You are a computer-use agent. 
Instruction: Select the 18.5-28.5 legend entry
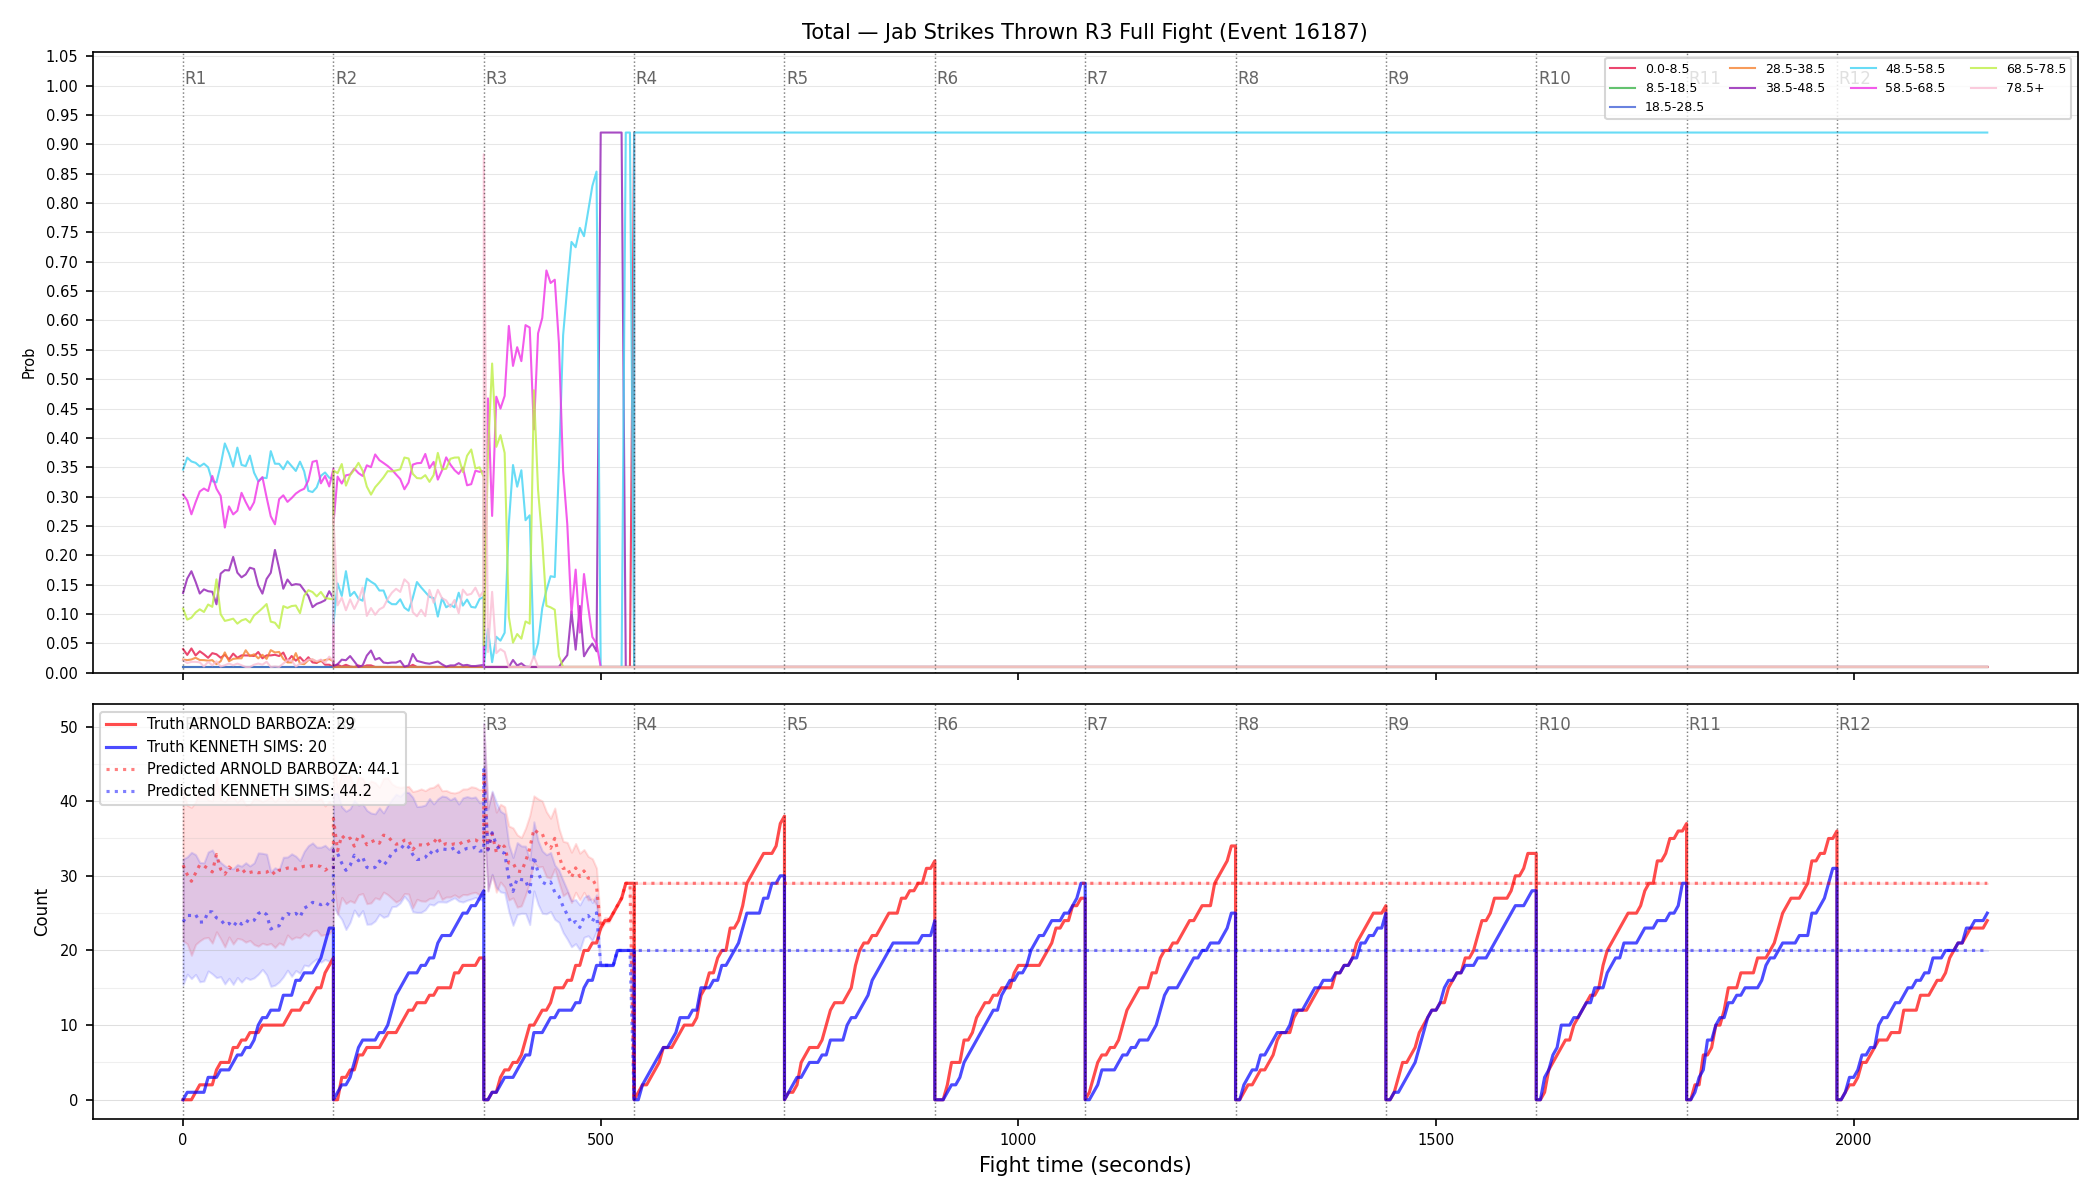click(1656, 107)
